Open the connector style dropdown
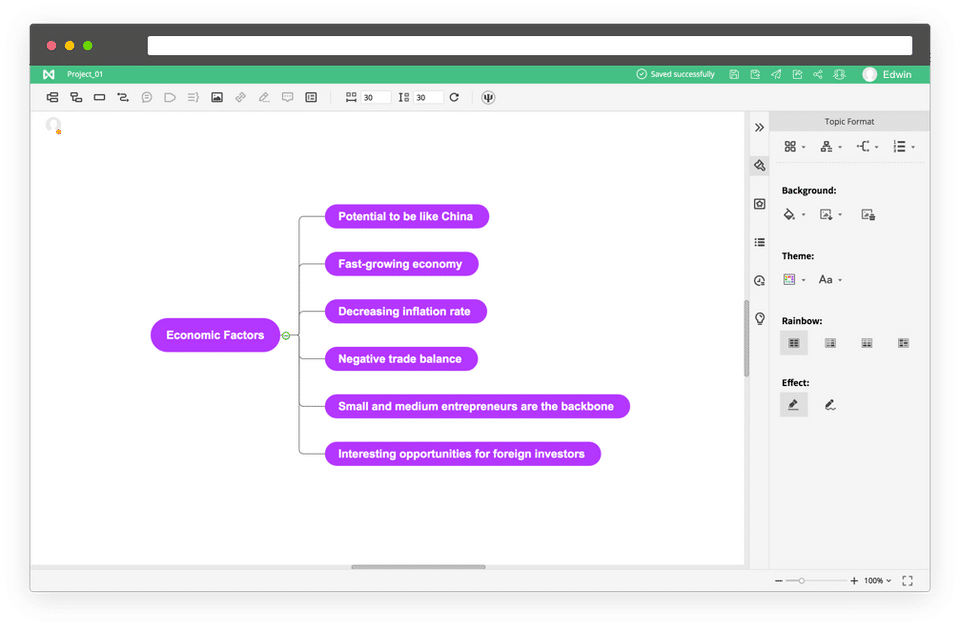This screenshot has width=960, height=627. 868,146
